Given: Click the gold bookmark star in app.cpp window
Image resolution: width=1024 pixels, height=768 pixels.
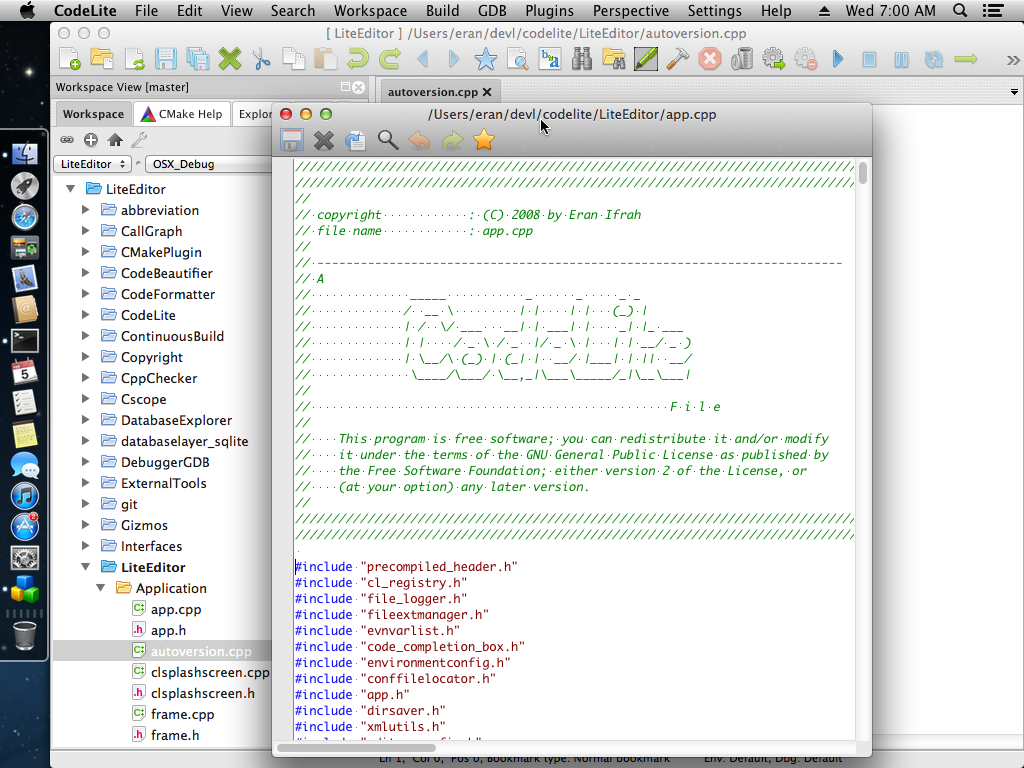Looking at the screenshot, I should click(484, 140).
